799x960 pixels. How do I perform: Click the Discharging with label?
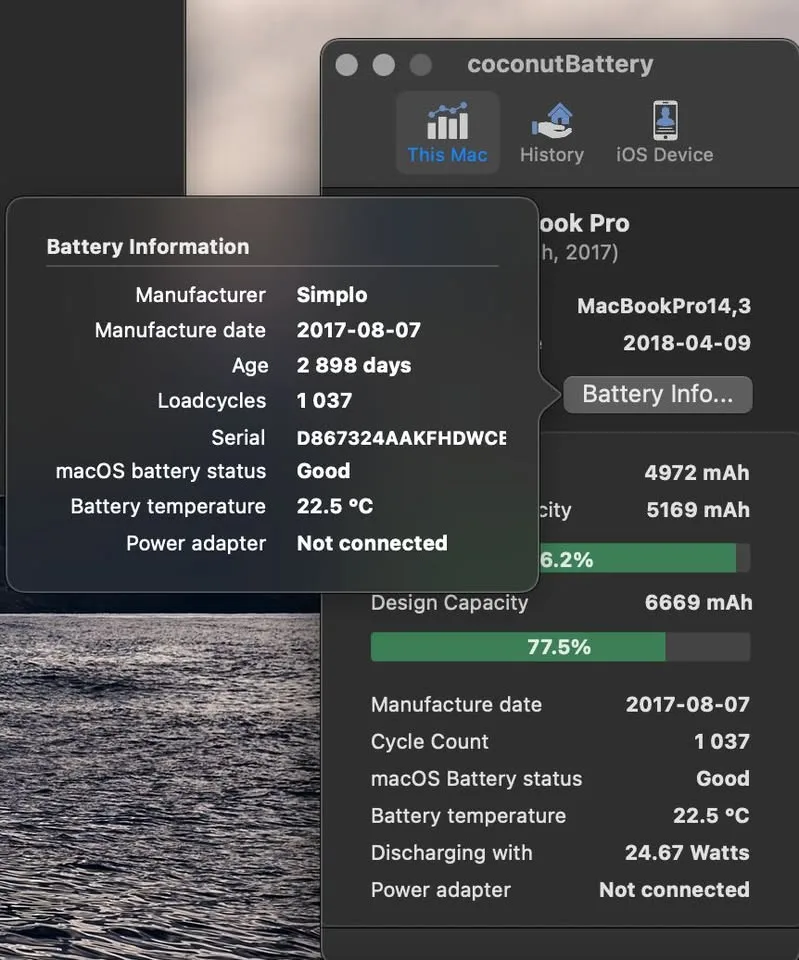click(x=452, y=853)
